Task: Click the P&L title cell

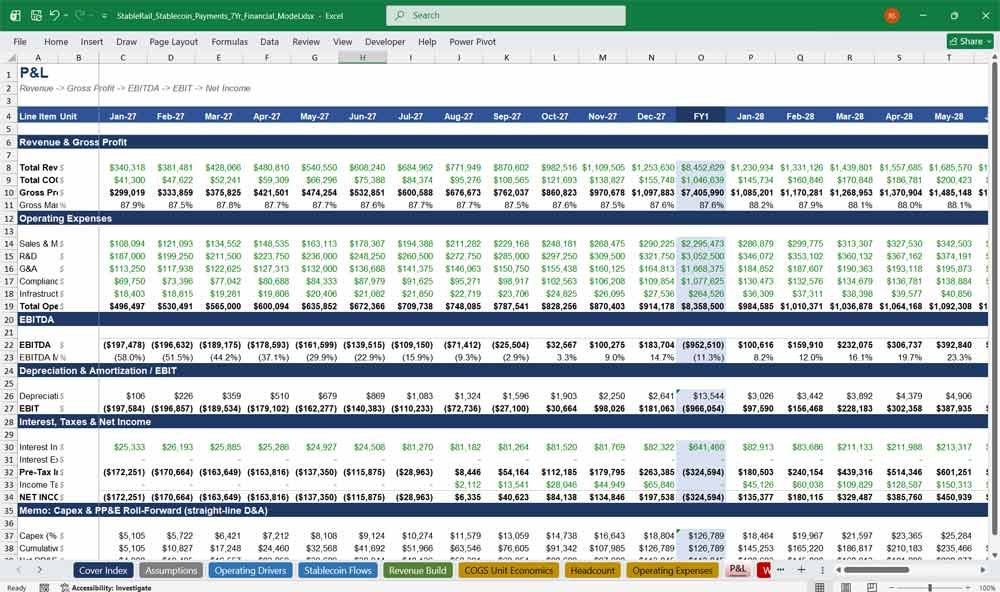Action: 34,73
